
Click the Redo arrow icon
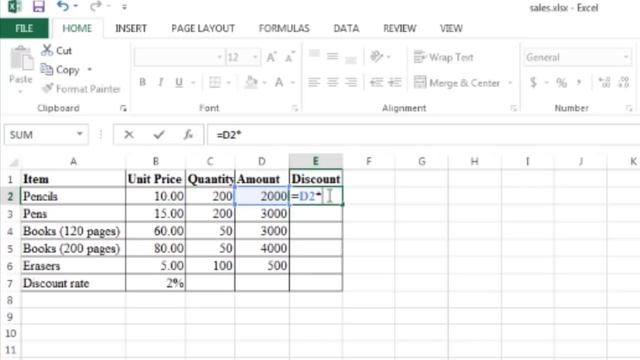tap(96, 6)
